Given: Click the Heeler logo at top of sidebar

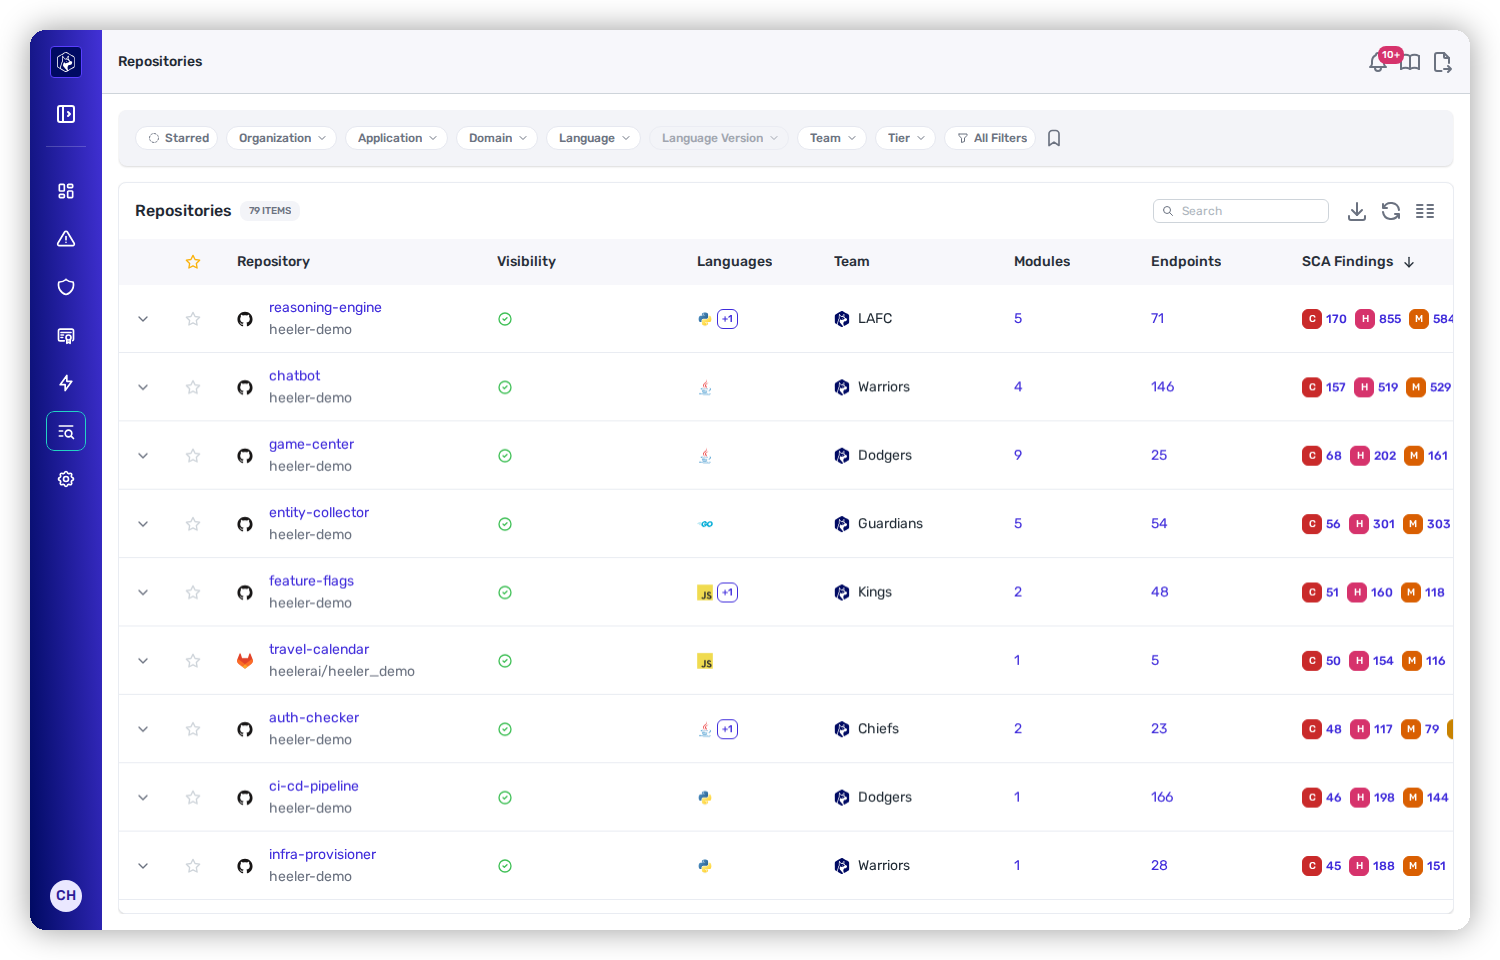Looking at the screenshot, I should tap(66, 62).
